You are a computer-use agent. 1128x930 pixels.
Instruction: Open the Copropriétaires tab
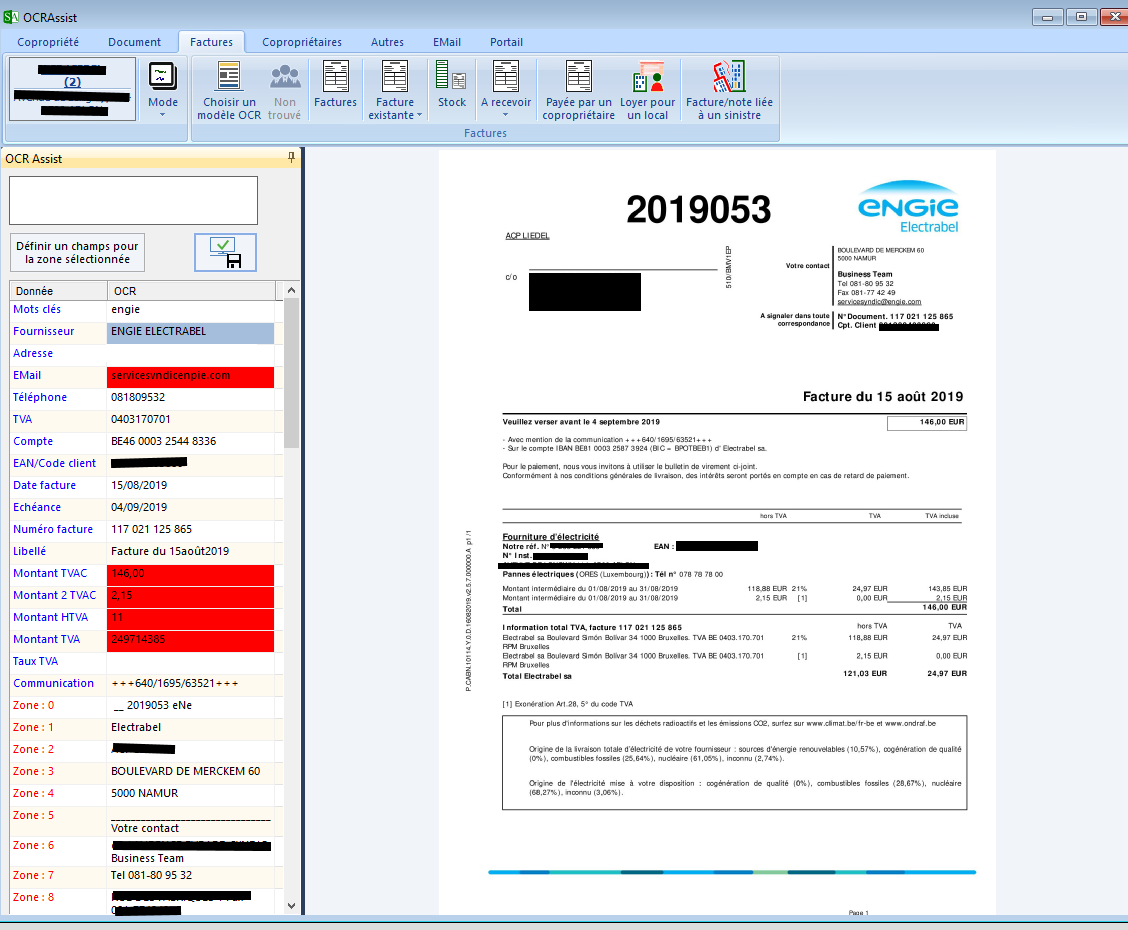[x=302, y=42]
